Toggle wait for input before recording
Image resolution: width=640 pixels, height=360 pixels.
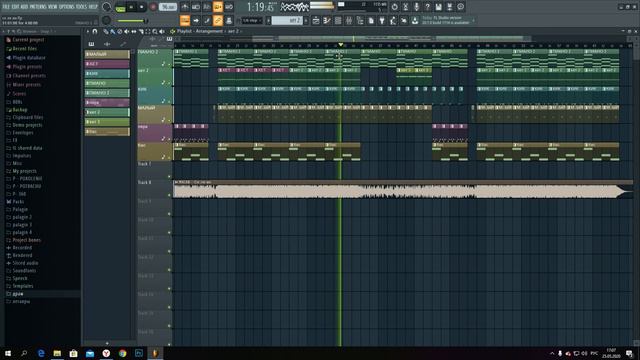tap(196, 7)
